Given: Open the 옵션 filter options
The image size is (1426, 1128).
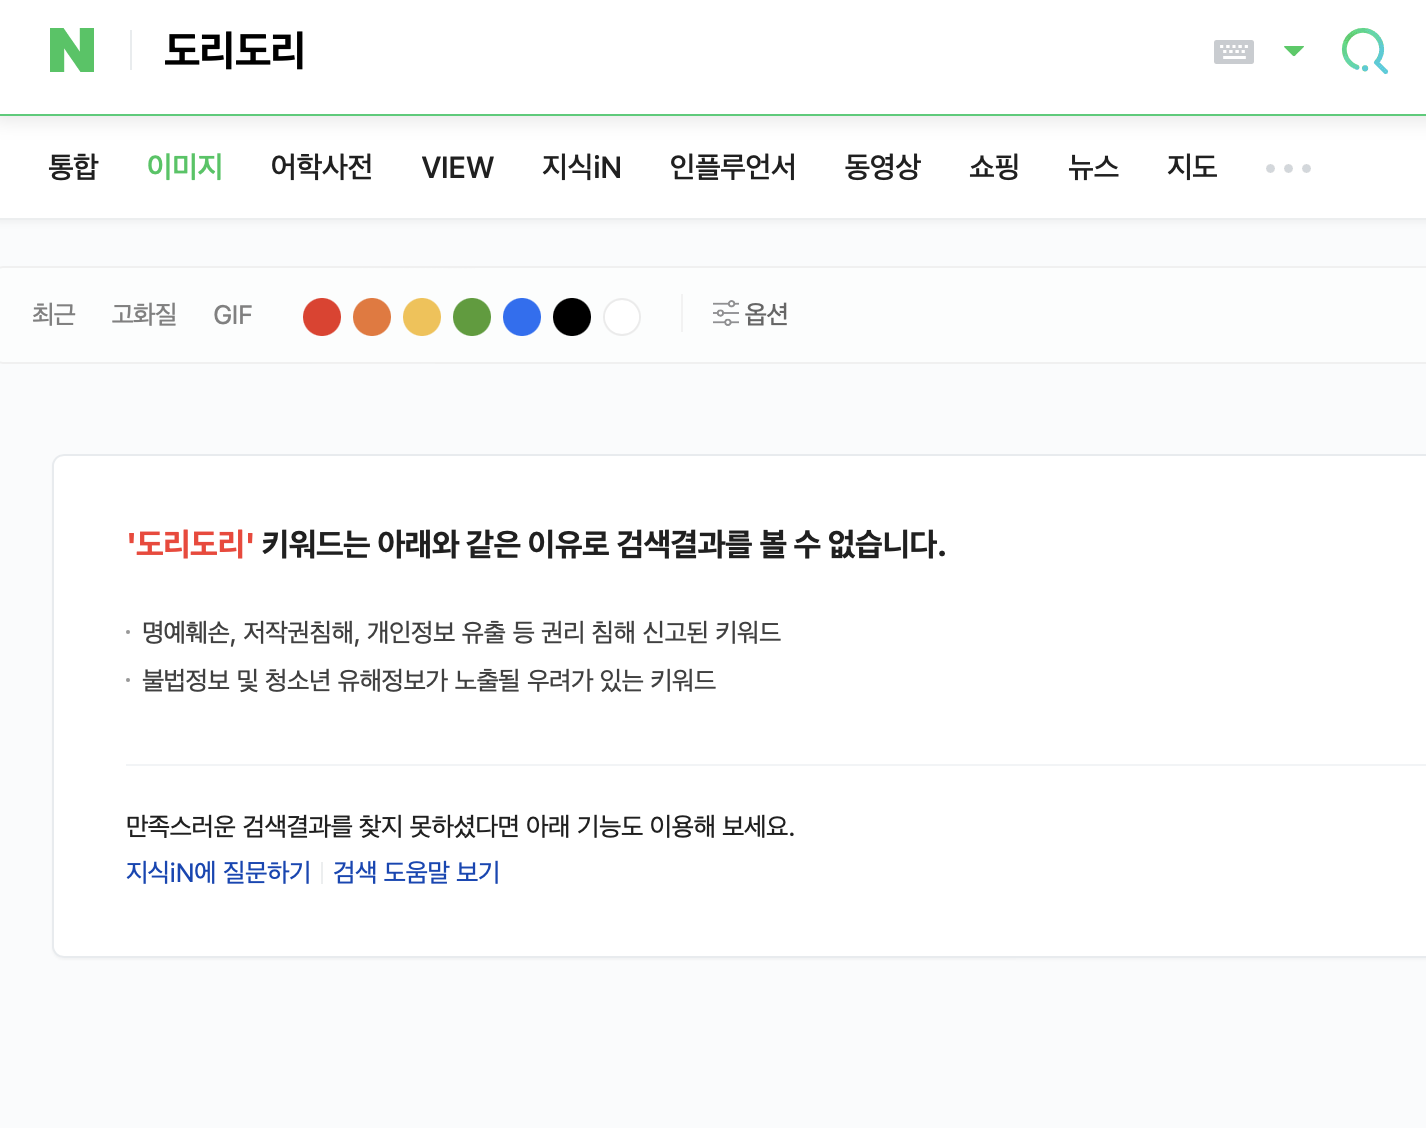Looking at the screenshot, I should click(x=750, y=314).
